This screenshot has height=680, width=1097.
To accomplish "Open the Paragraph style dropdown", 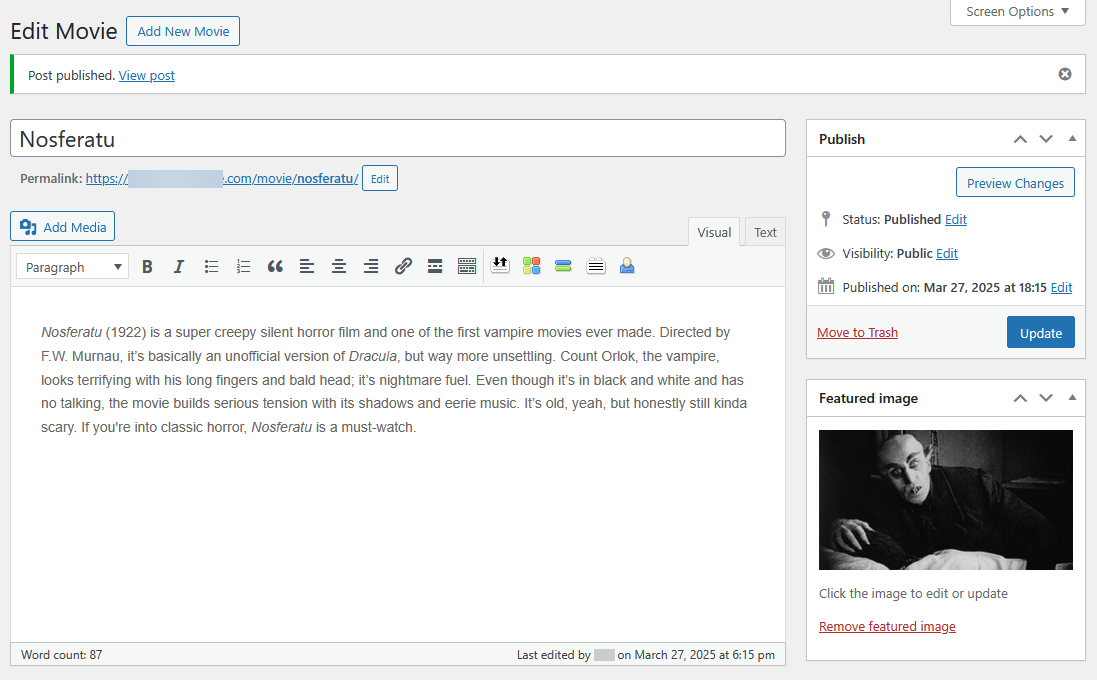I will pos(71,266).
